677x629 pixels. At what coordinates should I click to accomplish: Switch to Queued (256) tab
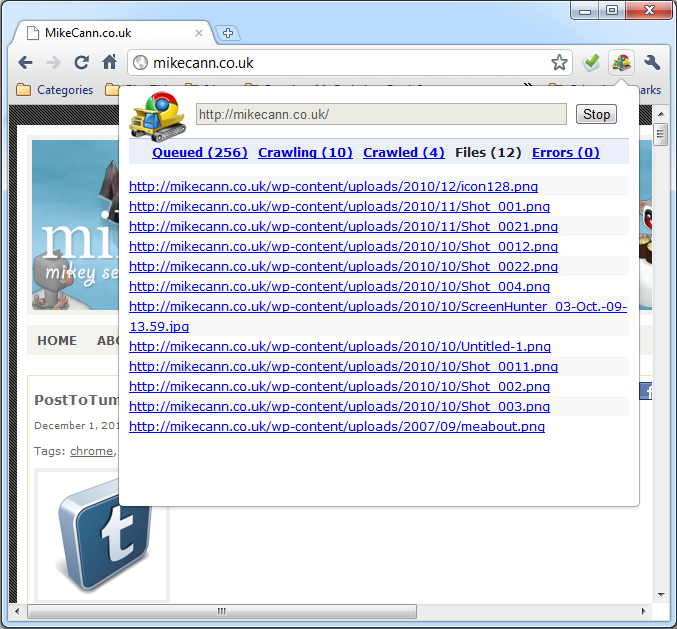click(x=199, y=153)
